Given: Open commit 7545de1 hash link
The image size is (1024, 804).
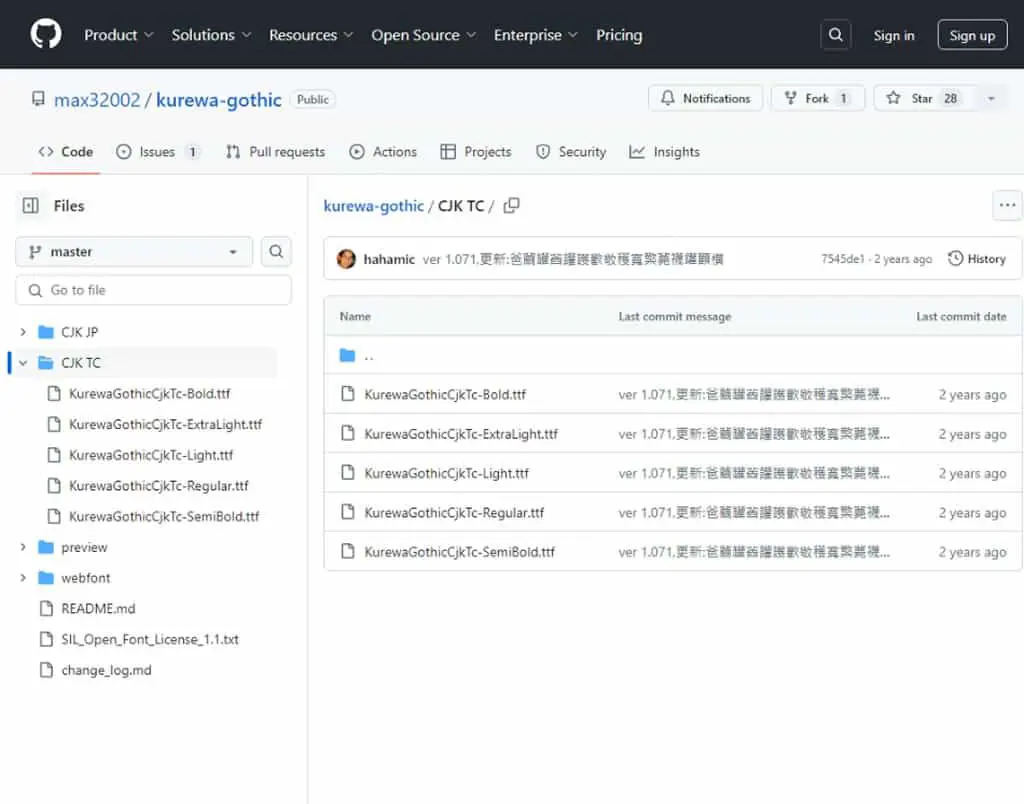Looking at the screenshot, I should tap(842, 259).
